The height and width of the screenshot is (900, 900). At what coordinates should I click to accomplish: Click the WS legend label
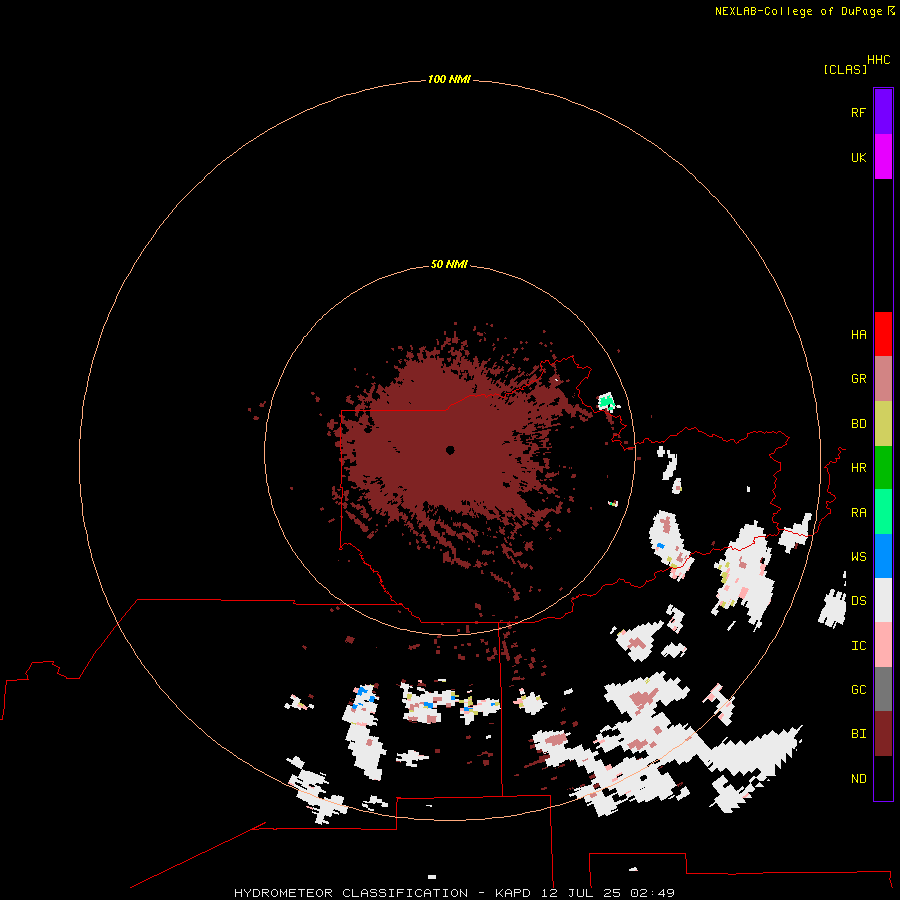click(x=858, y=556)
